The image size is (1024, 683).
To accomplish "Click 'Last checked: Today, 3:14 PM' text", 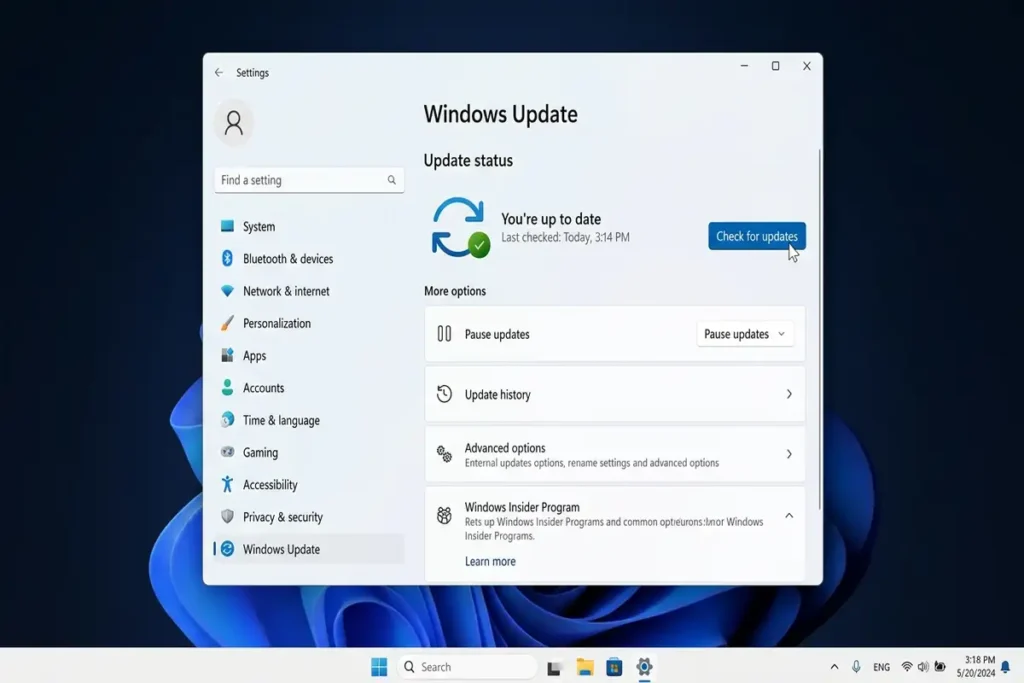I will pos(565,237).
